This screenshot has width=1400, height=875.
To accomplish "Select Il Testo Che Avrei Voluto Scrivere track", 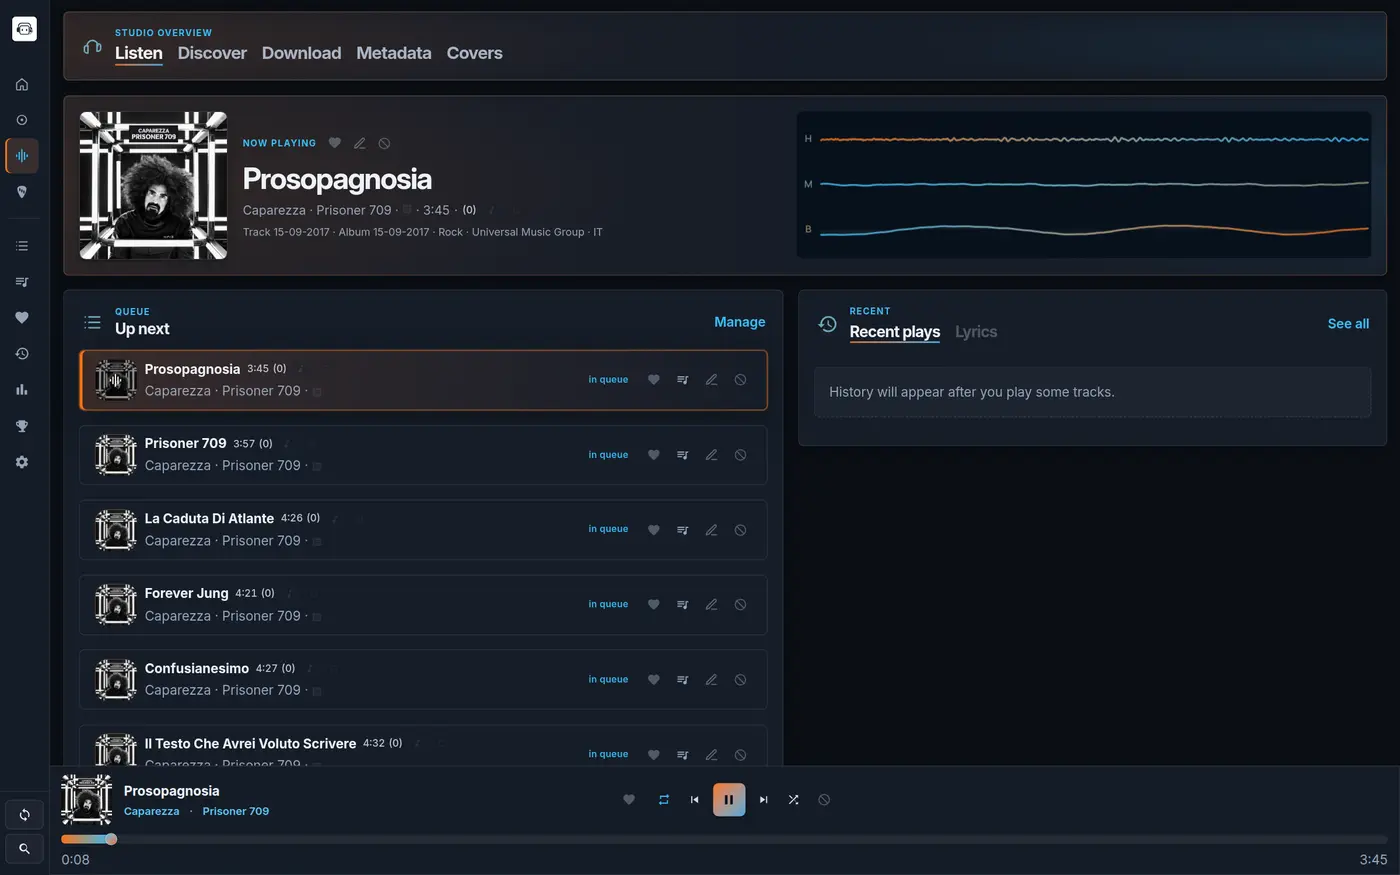I will 250,744.
